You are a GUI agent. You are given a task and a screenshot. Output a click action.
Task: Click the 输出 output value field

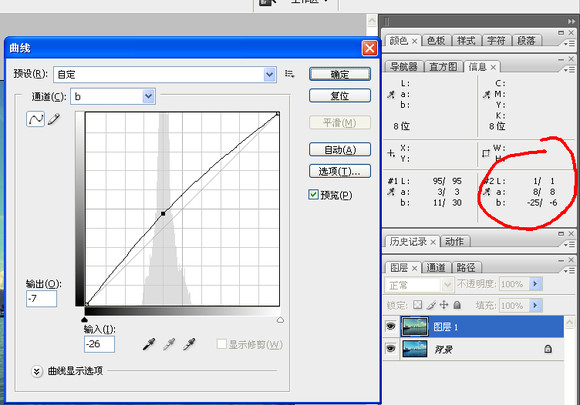[x=41, y=298]
